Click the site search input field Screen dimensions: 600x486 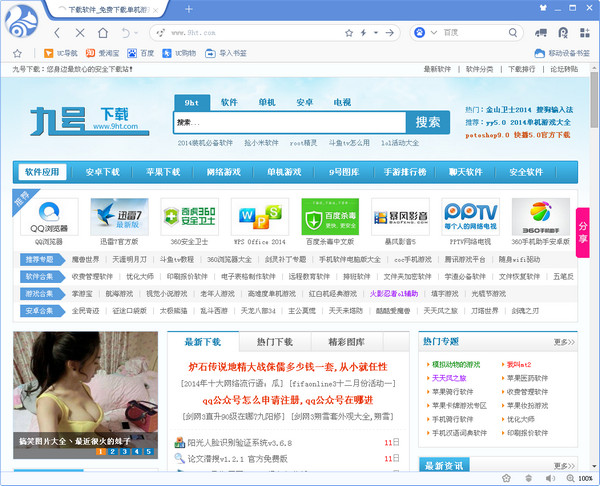pos(290,122)
